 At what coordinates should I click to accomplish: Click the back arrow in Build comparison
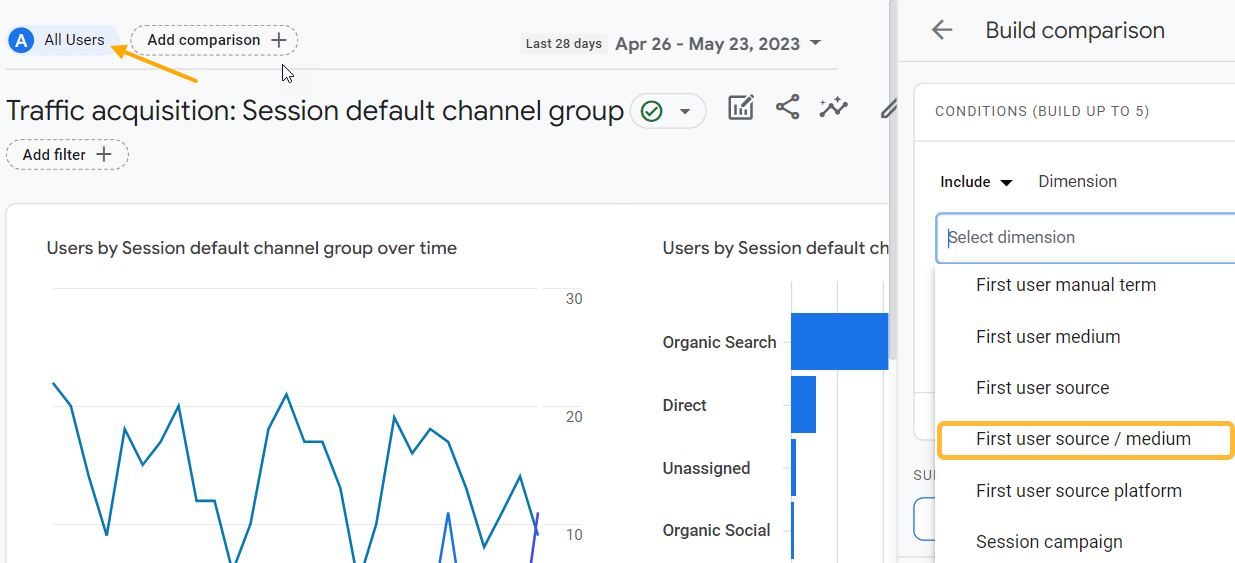[x=941, y=30]
